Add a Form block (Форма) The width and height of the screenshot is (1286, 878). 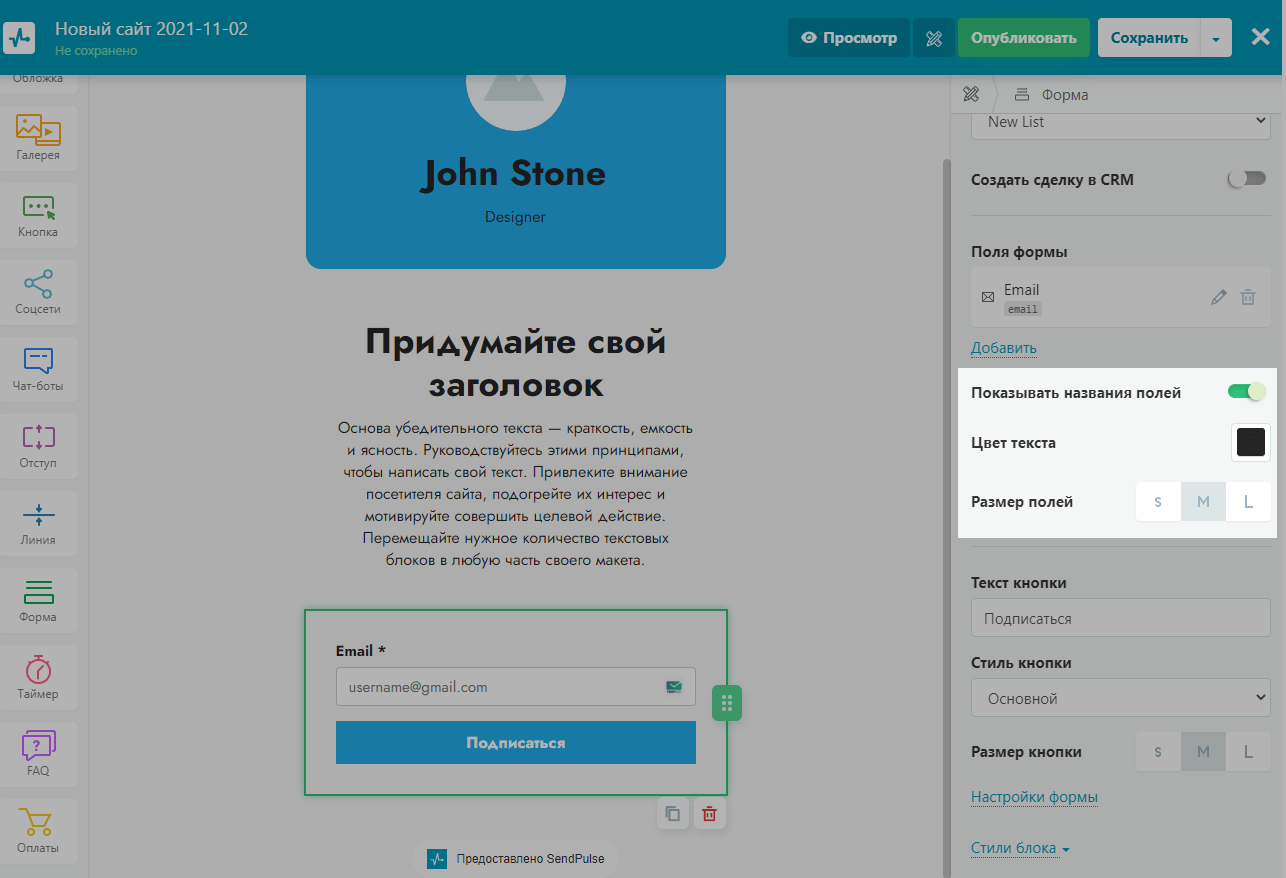tap(38, 599)
